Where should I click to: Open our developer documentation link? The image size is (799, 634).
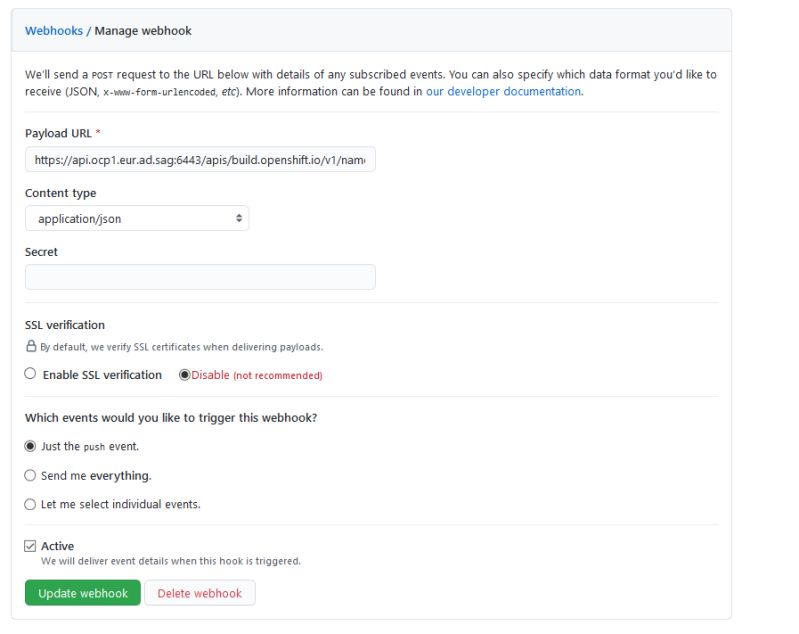503,91
